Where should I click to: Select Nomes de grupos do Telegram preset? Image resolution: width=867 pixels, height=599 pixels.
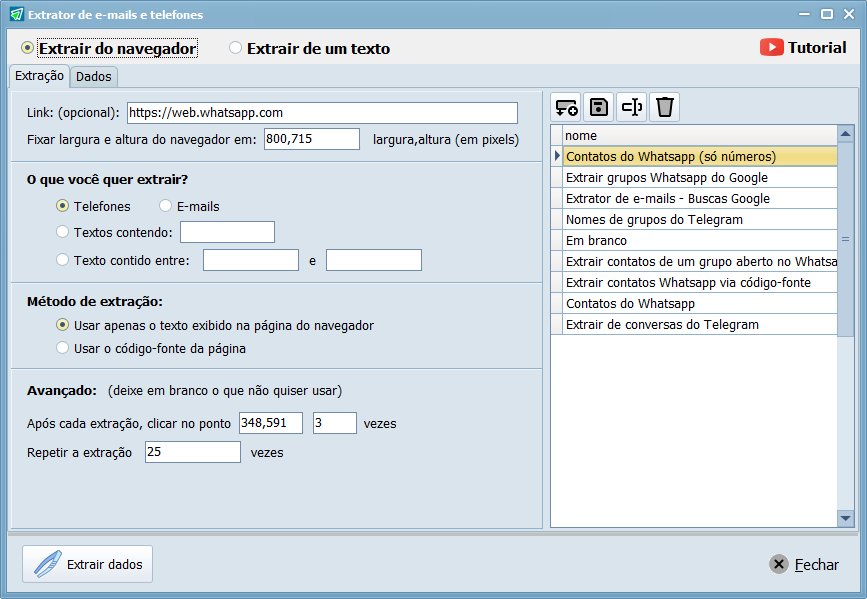pyautogui.click(x=699, y=220)
